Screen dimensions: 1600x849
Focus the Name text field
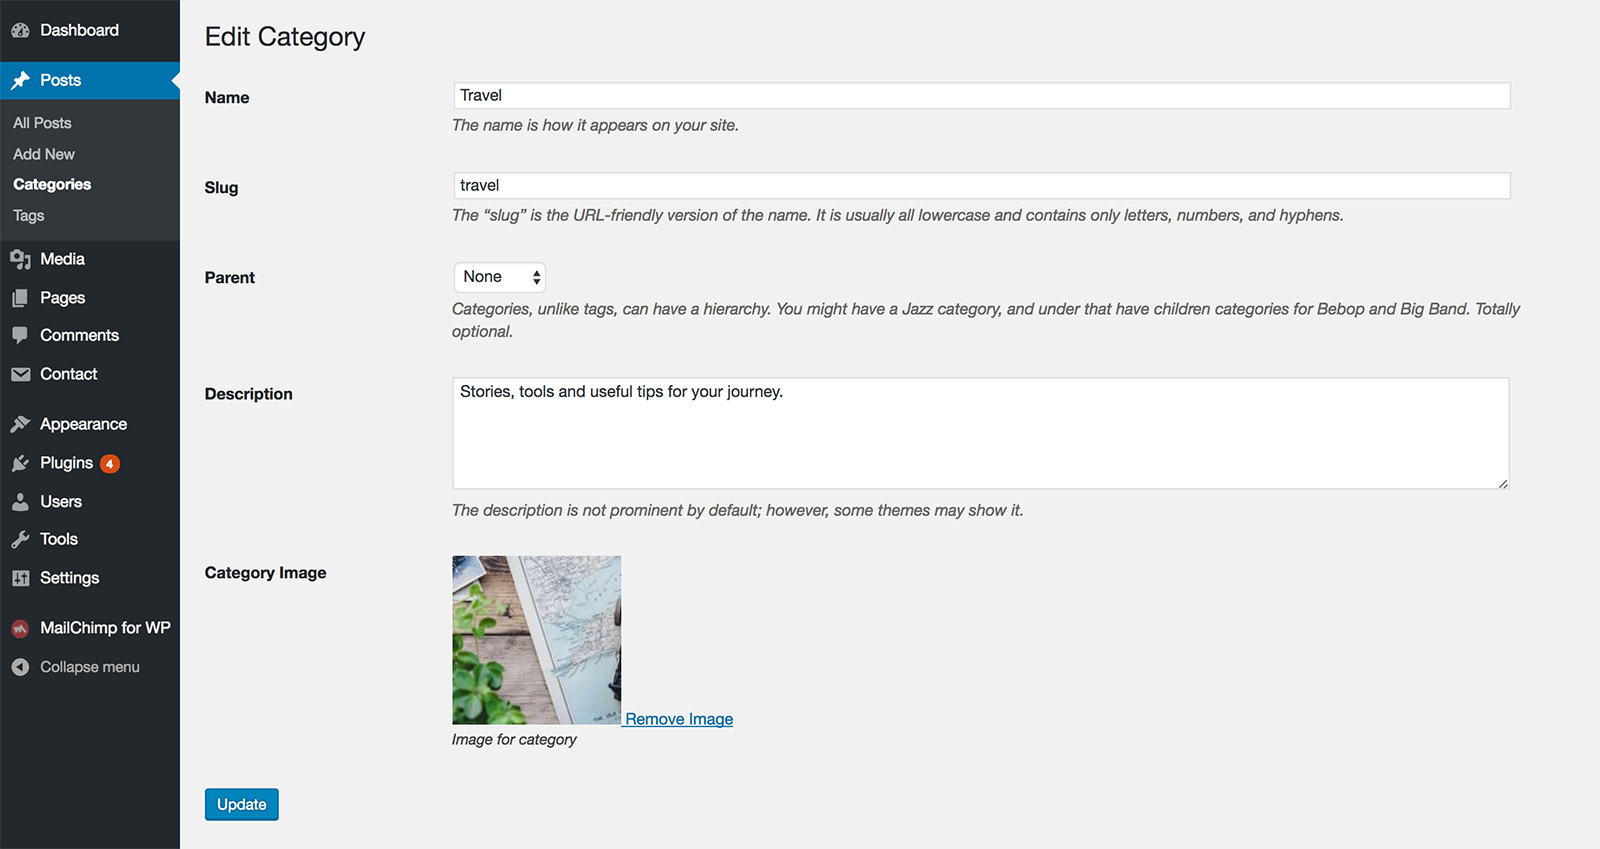pos(981,96)
